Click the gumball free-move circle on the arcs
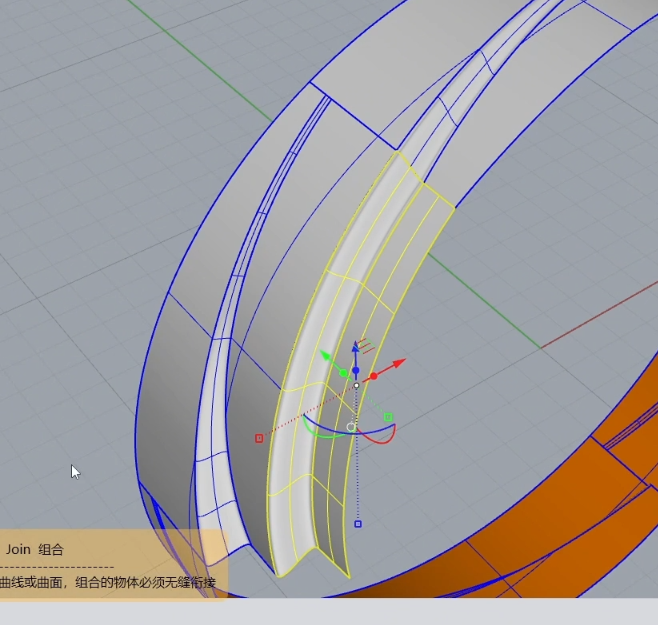The height and width of the screenshot is (625, 658). (351, 427)
